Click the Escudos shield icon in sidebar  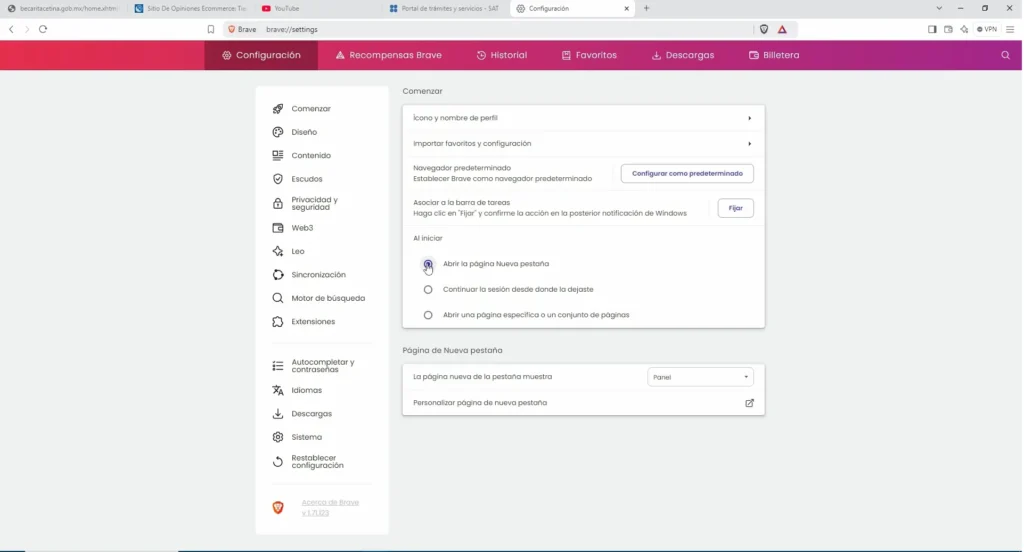[278, 179]
